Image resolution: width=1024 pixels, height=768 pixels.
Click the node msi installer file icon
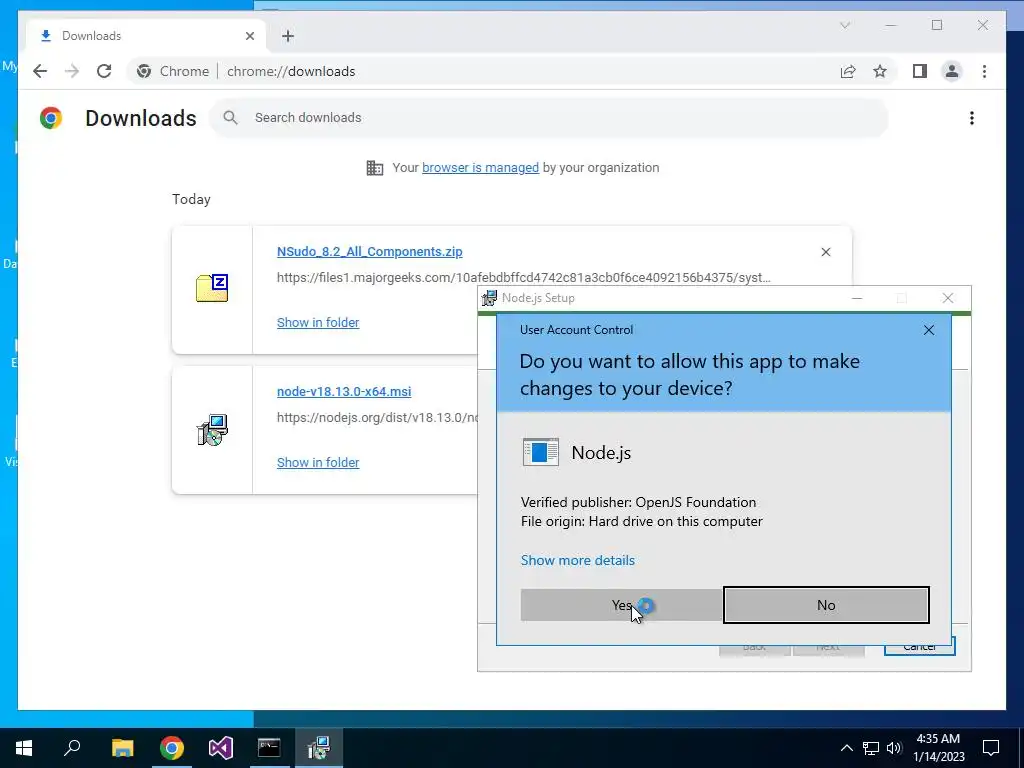point(212,429)
